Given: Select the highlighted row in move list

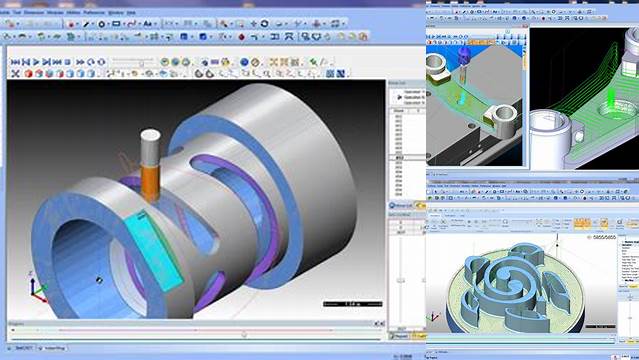Looking at the screenshot, I should pyautogui.click(x=406, y=157).
